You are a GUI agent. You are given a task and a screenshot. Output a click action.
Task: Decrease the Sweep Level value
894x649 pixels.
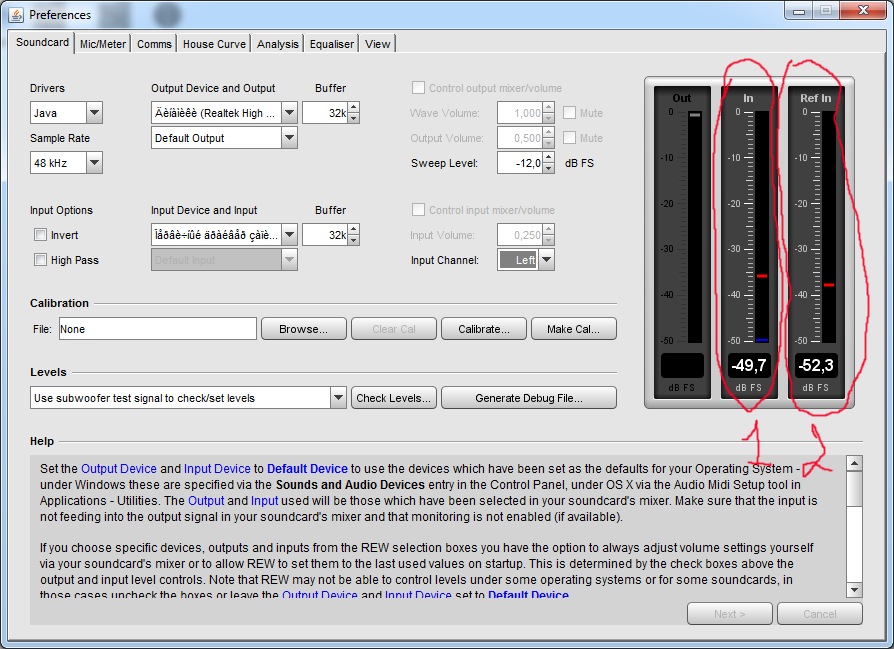click(x=548, y=168)
